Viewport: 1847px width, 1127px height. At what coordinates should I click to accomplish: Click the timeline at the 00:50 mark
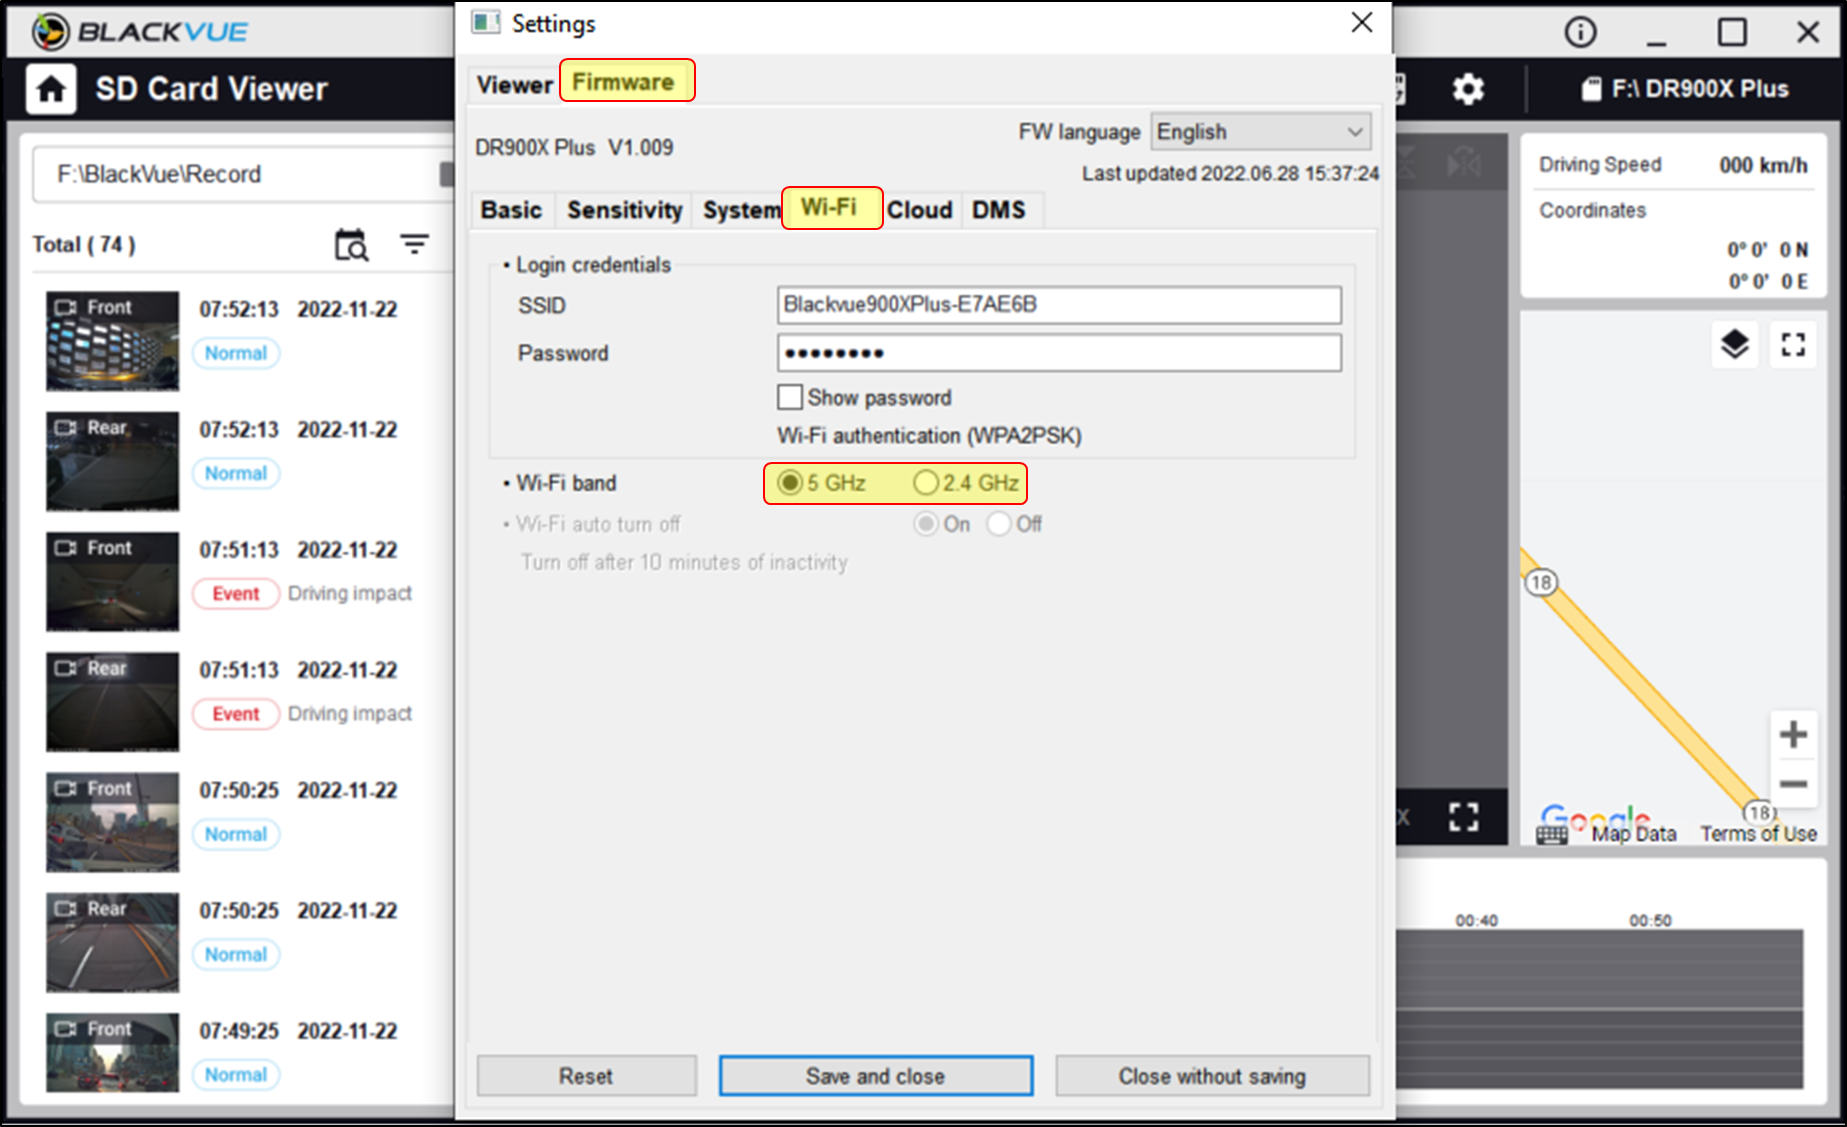1650,920
